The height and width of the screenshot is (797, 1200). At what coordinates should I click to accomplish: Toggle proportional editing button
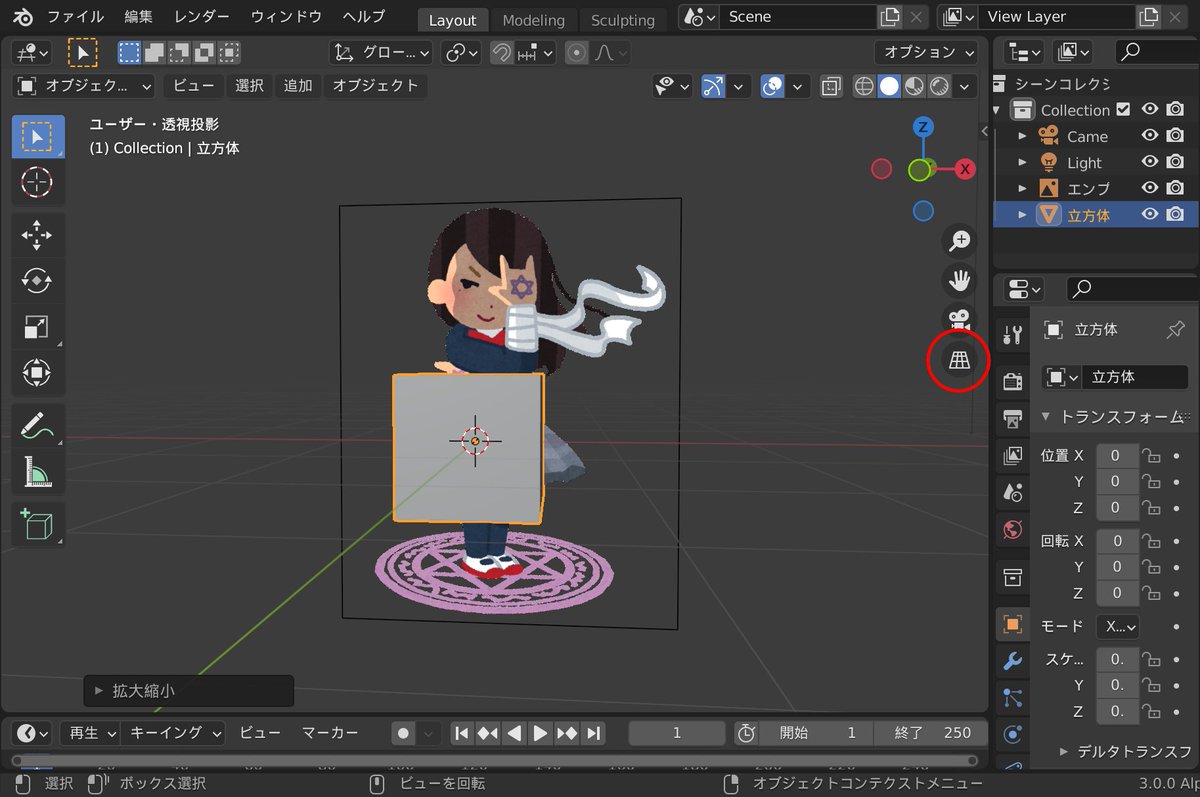point(575,52)
